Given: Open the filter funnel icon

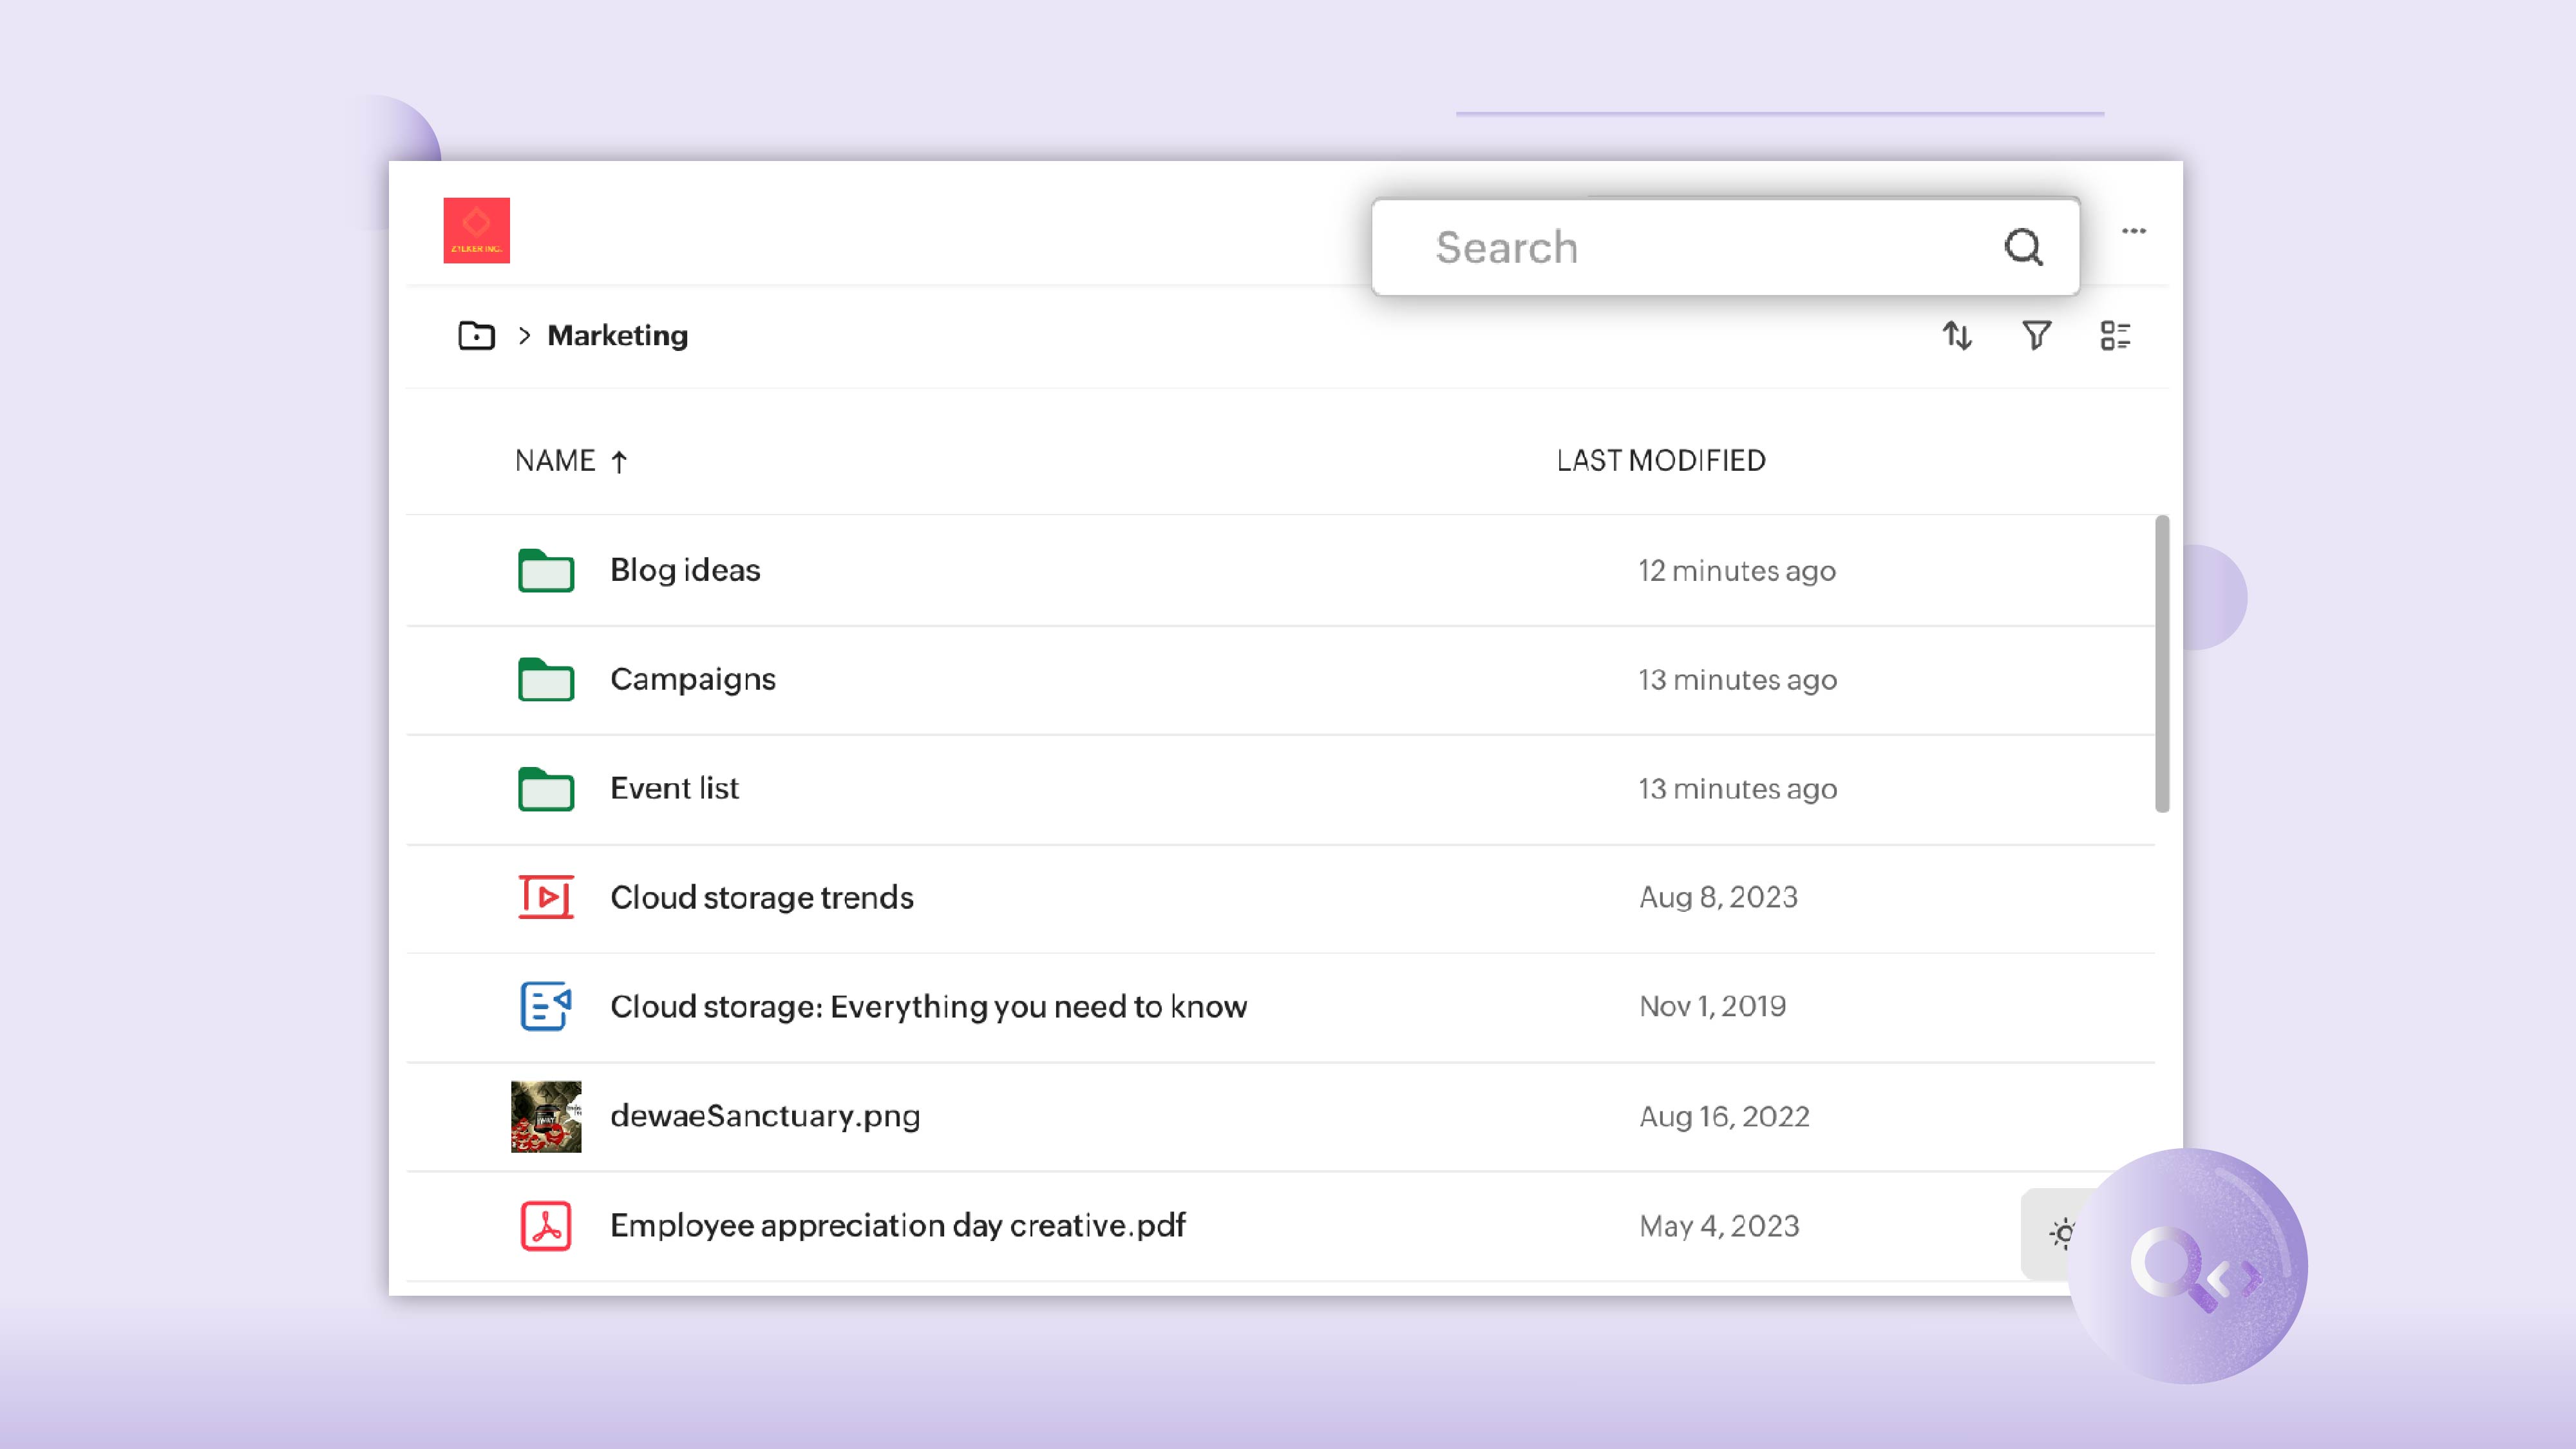Looking at the screenshot, I should point(2036,335).
